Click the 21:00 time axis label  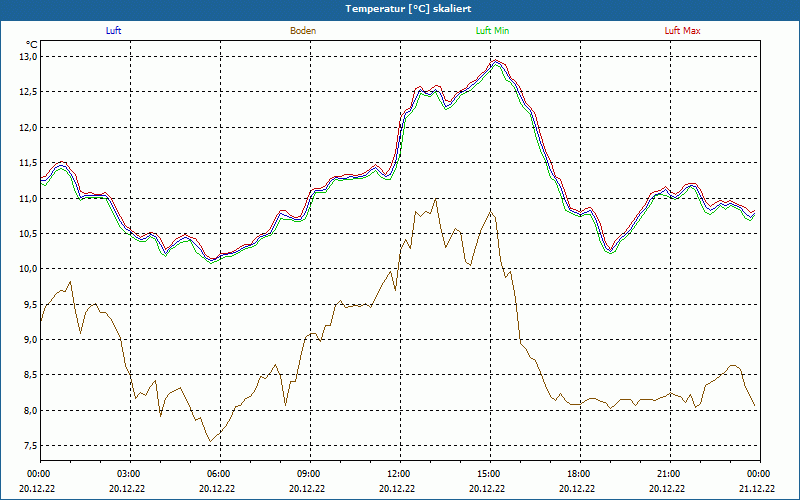point(667,474)
